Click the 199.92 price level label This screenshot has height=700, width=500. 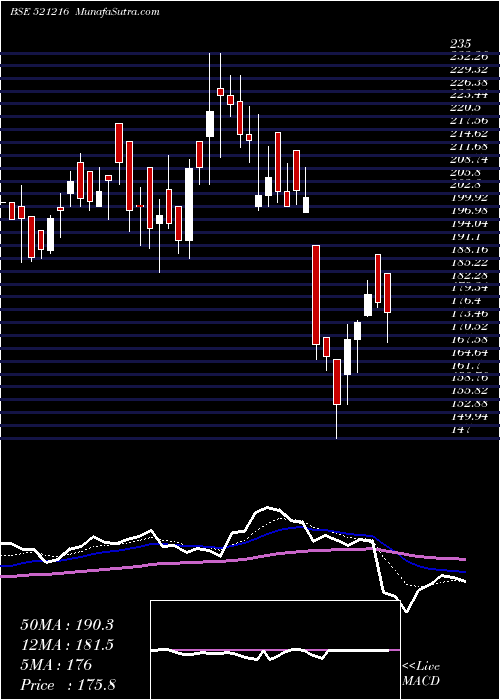(x=469, y=198)
